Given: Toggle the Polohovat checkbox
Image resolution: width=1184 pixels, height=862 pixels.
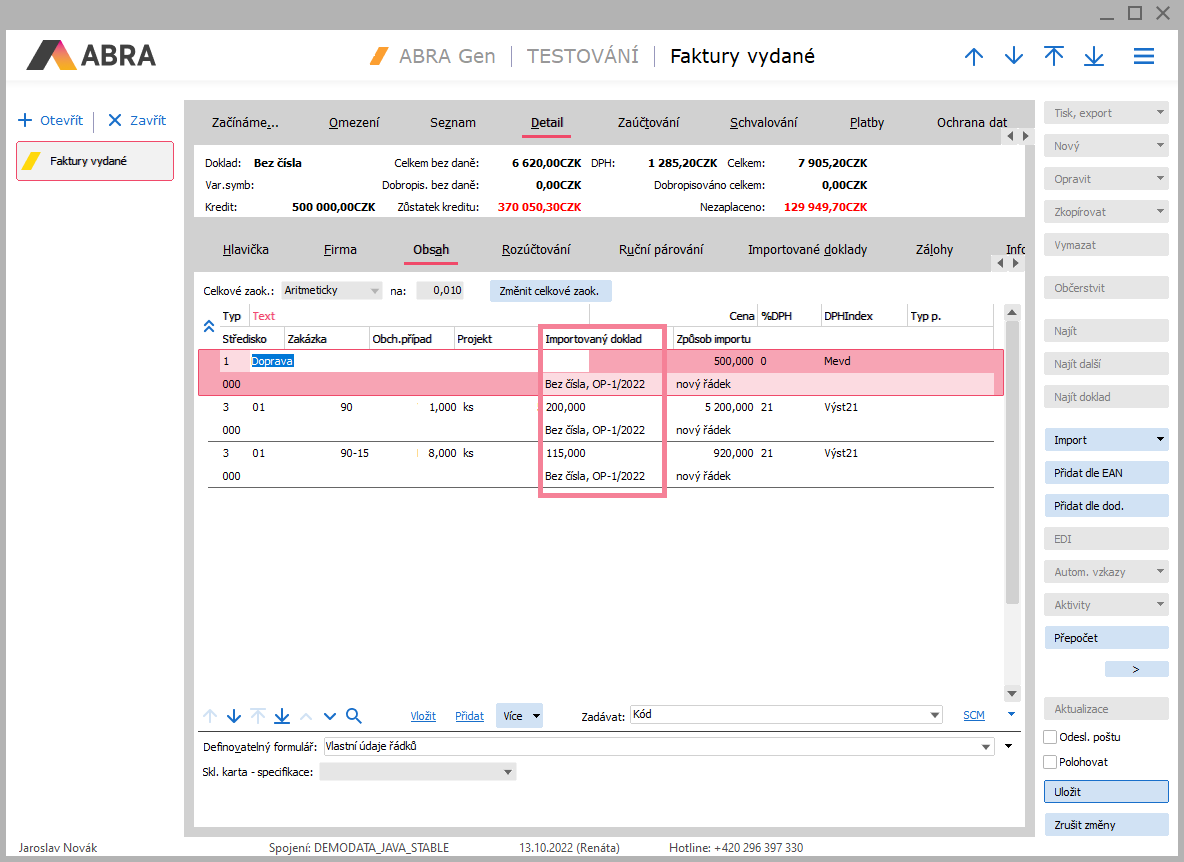Looking at the screenshot, I should coord(1050,762).
